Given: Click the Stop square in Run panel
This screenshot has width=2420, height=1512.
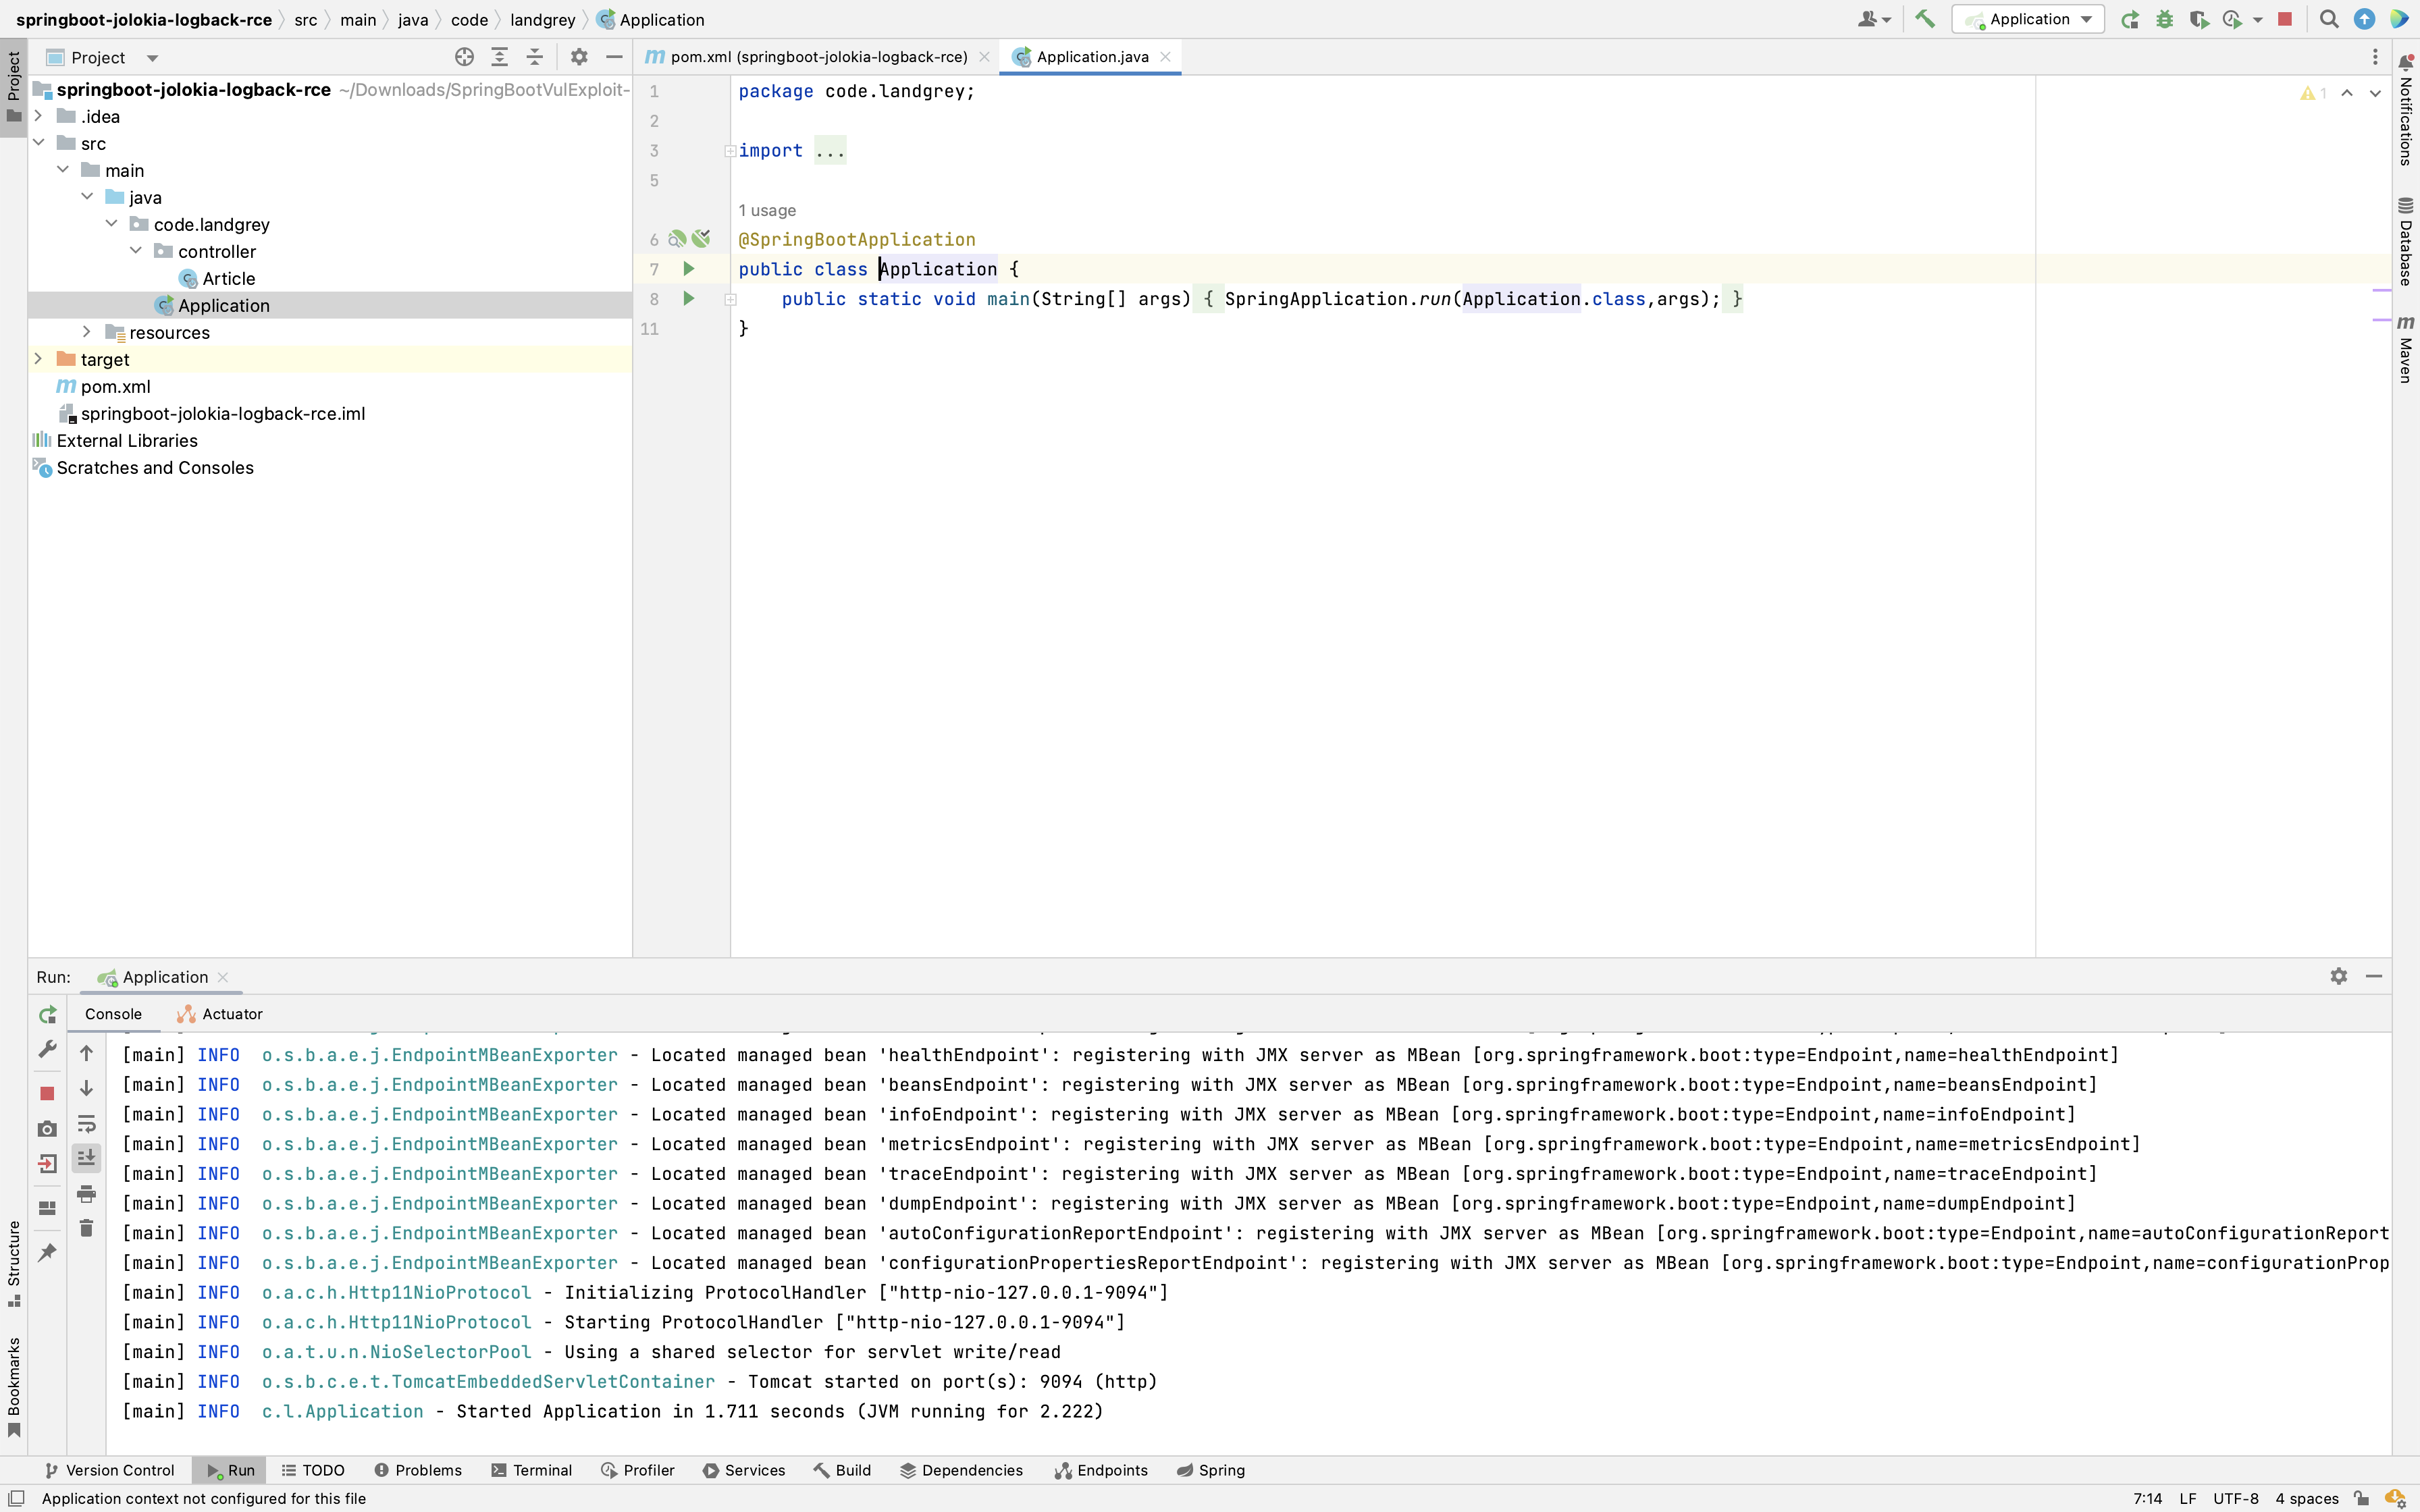Looking at the screenshot, I should pyautogui.click(x=47, y=1093).
